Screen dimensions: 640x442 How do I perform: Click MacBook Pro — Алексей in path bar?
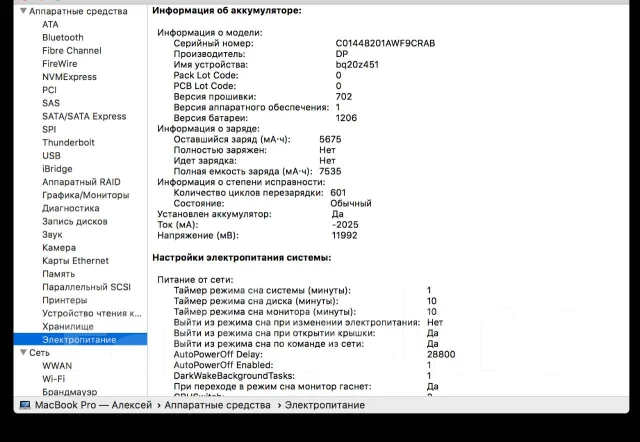[93, 405]
